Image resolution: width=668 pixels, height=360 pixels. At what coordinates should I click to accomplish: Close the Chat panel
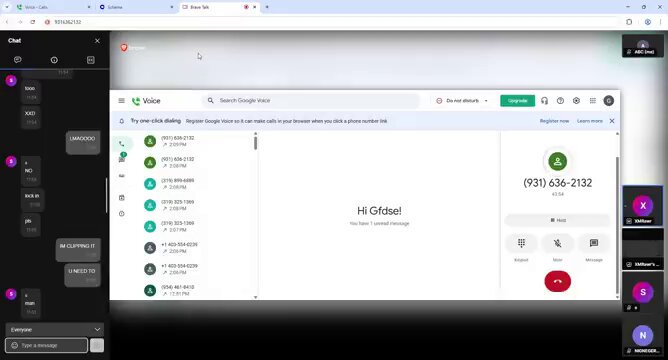point(97,41)
